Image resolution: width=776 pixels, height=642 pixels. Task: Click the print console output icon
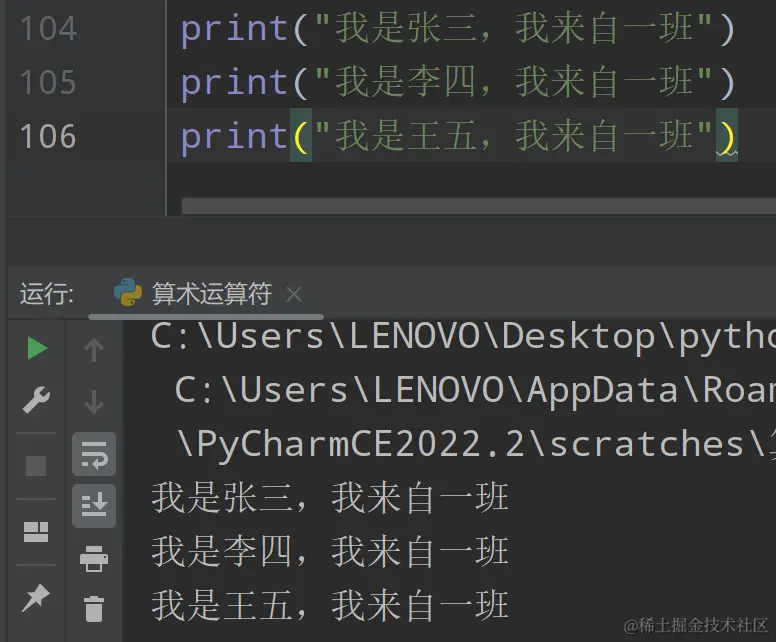tap(94, 559)
